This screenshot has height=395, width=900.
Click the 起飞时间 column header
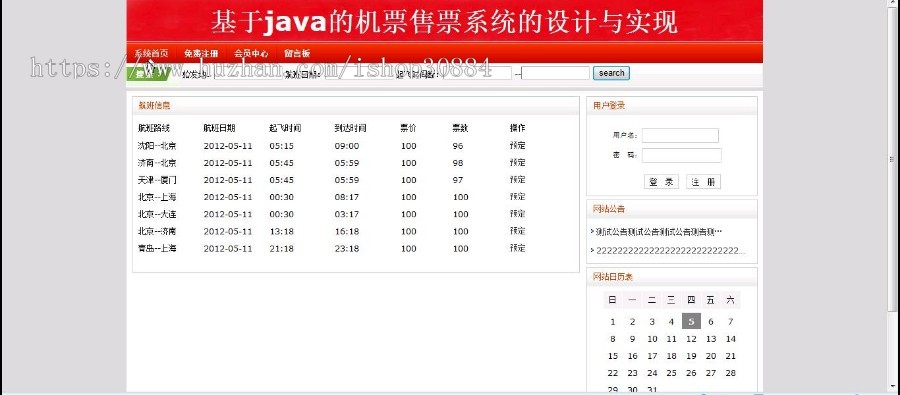(285, 128)
